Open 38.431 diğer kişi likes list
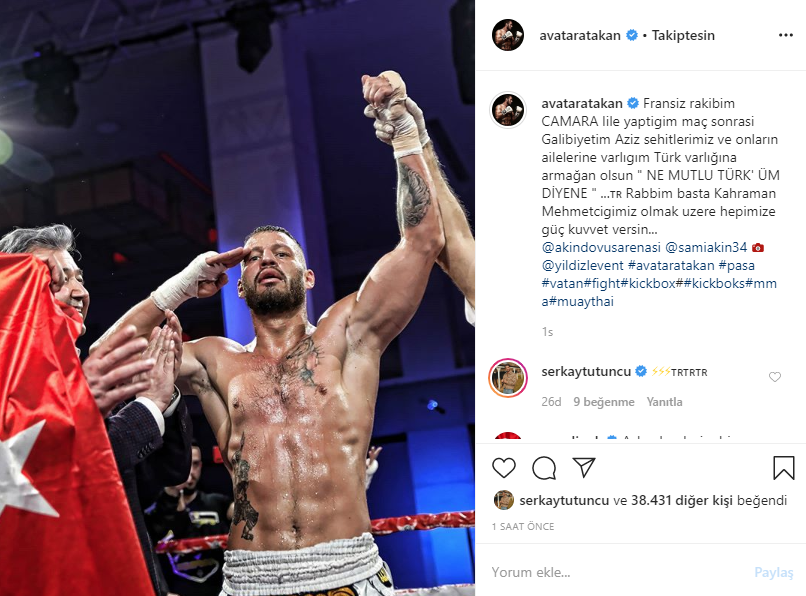Screen dimensions: 806x596 [x=682, y=500]
